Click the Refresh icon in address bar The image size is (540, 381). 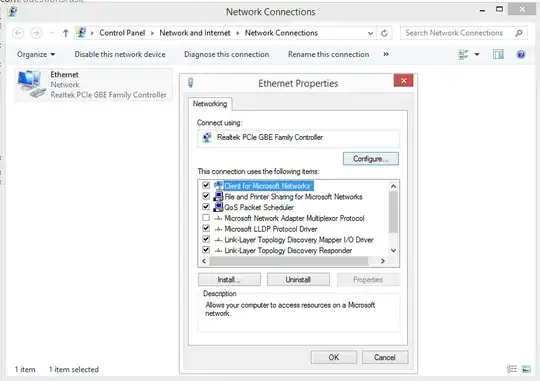(384, 33)
